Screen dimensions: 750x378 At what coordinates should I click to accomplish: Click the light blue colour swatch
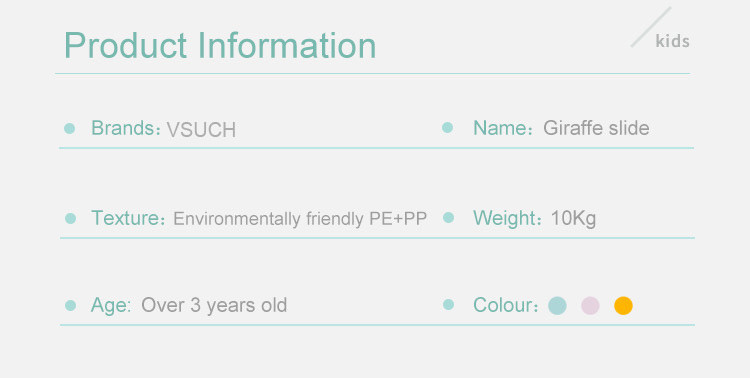coord(557,305)
